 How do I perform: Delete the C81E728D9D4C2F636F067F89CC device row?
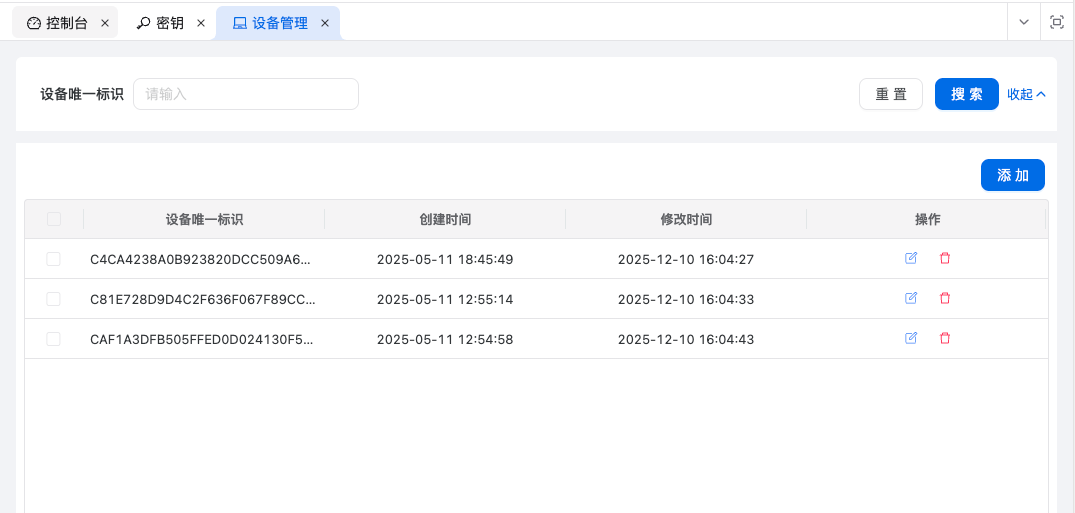(945, 298)
